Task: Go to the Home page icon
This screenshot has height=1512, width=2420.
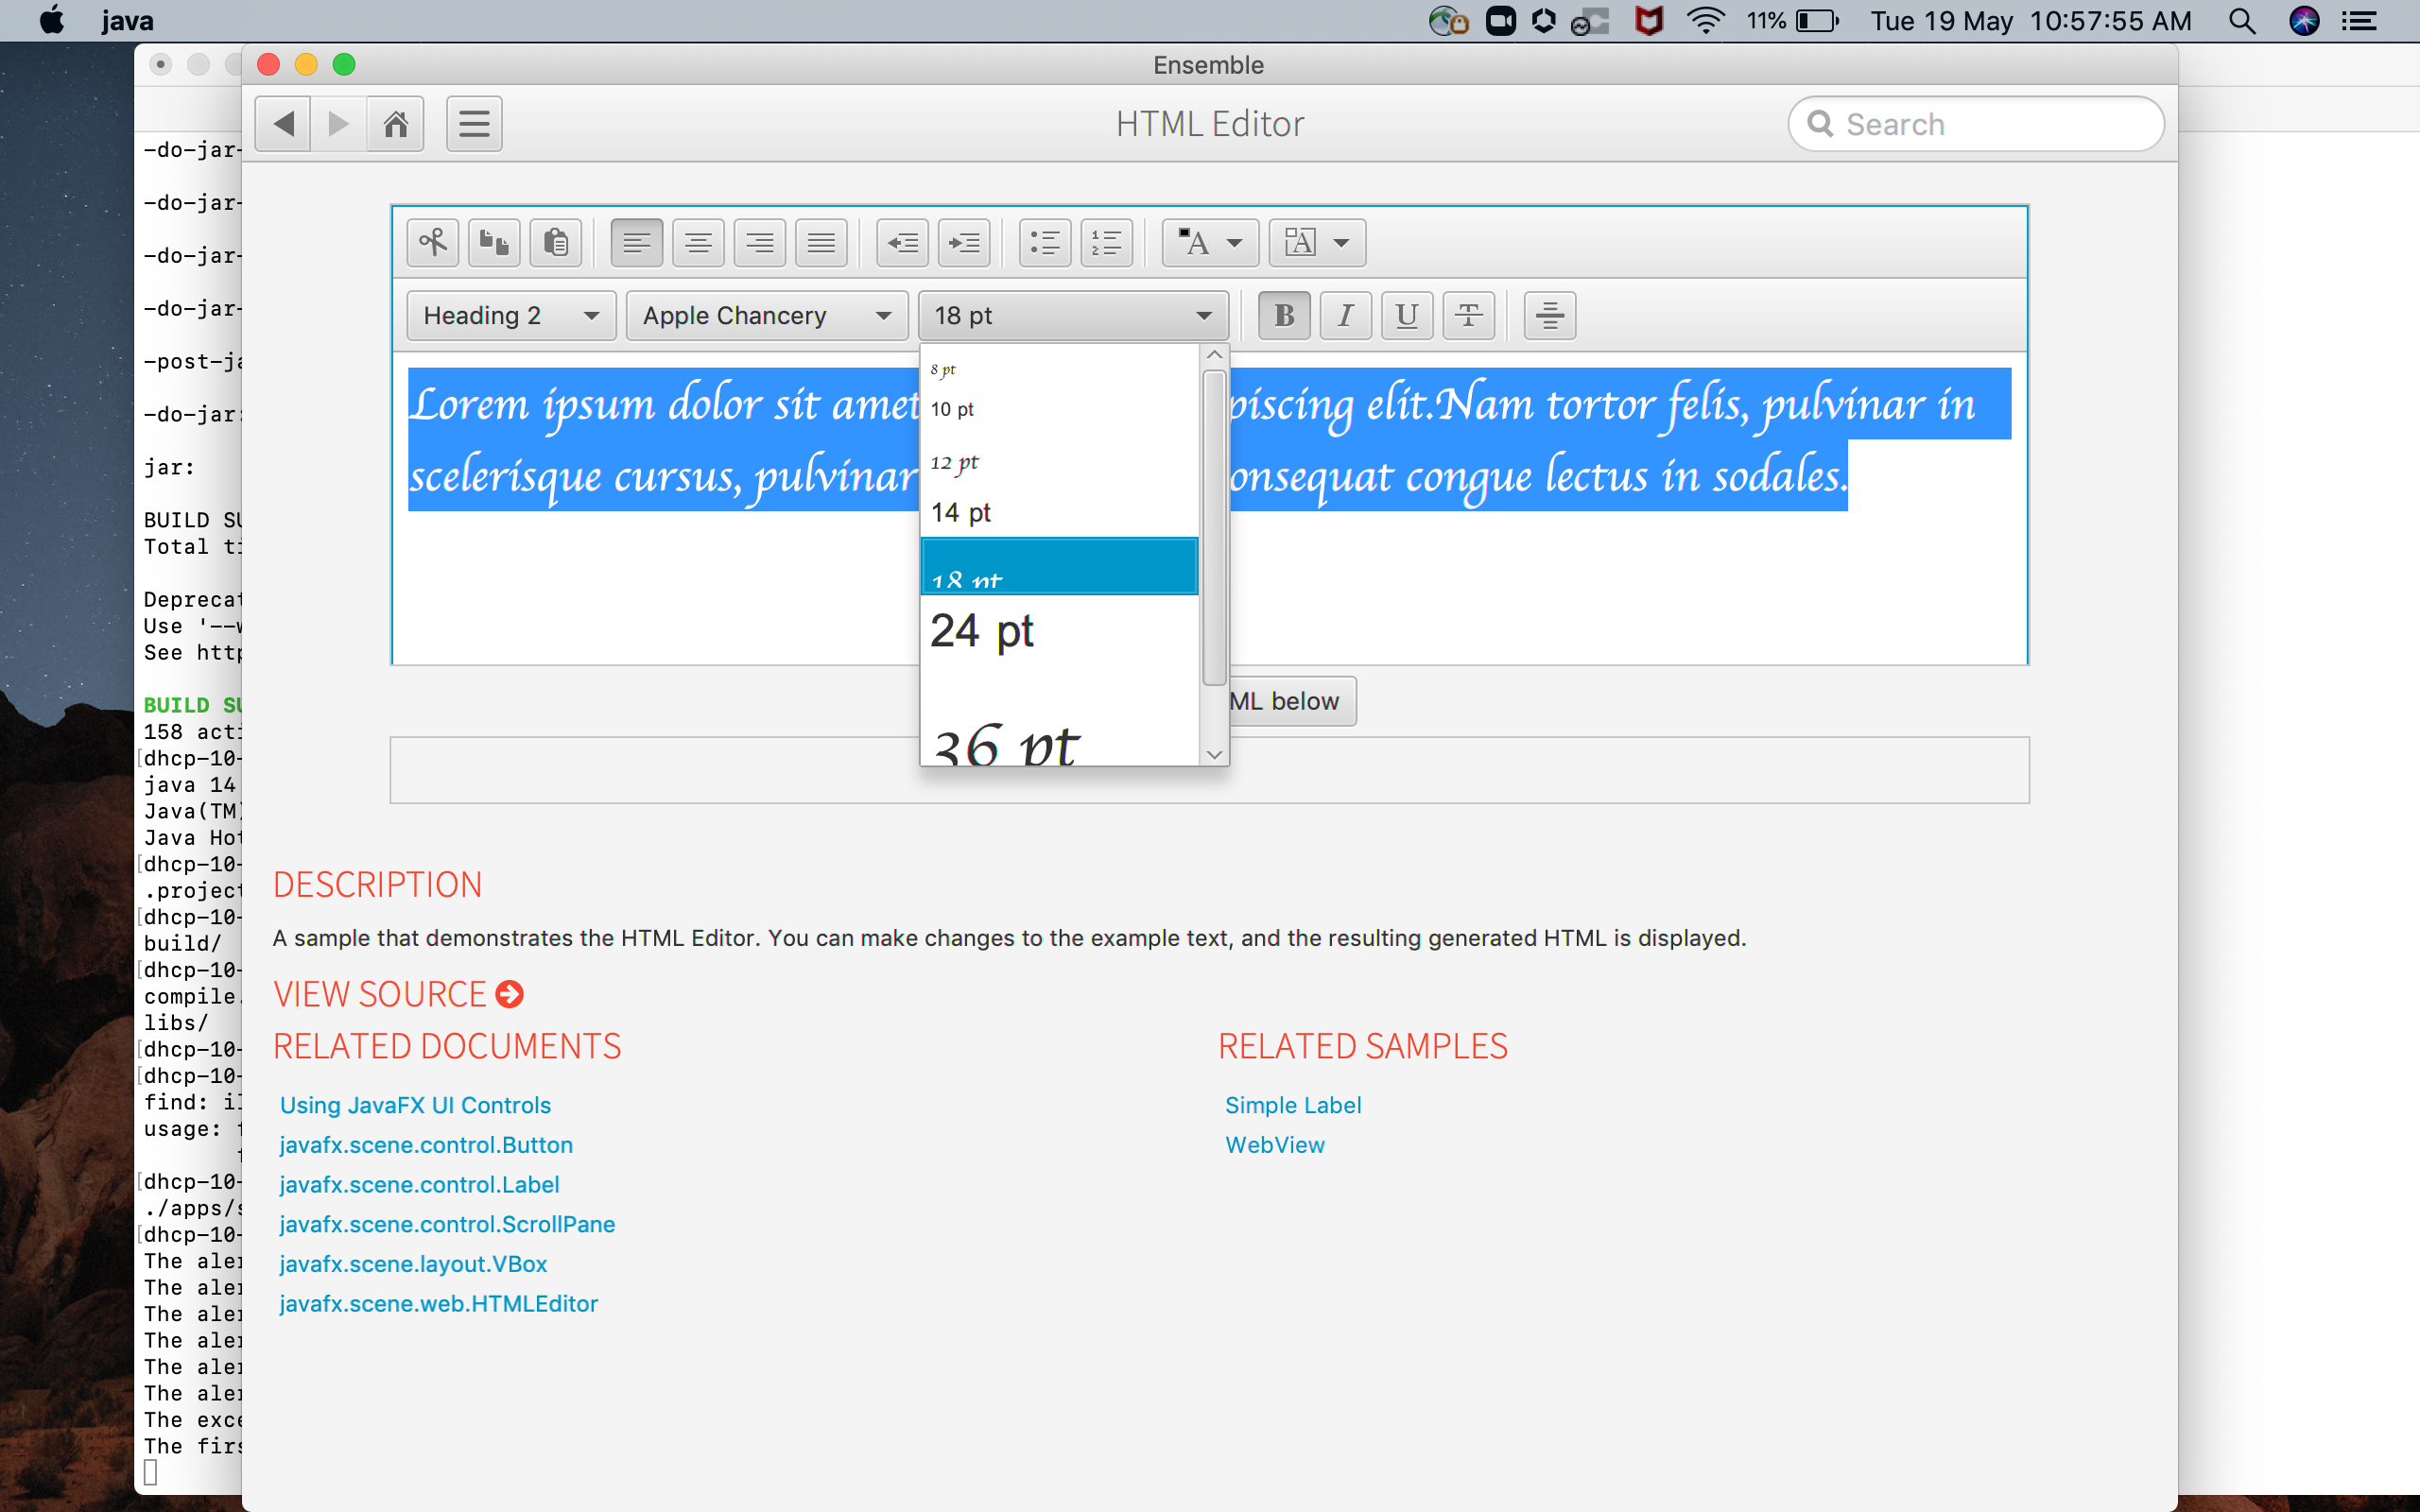Action: click(x=396, y=124)
